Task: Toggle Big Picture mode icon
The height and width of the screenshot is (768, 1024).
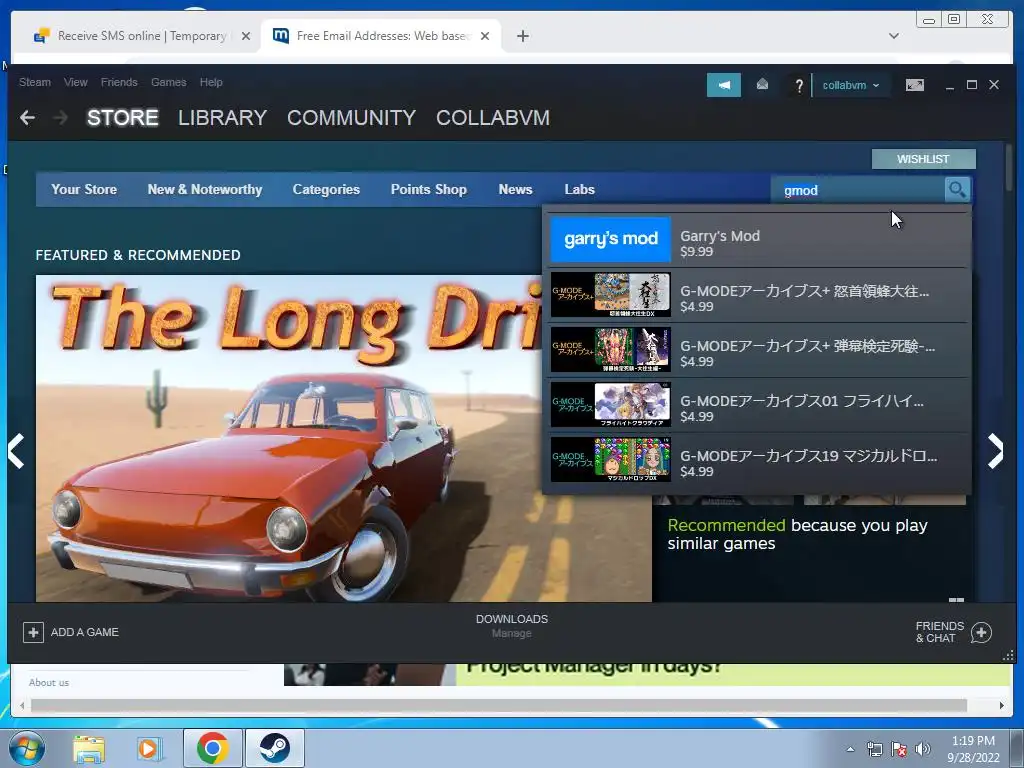Action: 914,85
